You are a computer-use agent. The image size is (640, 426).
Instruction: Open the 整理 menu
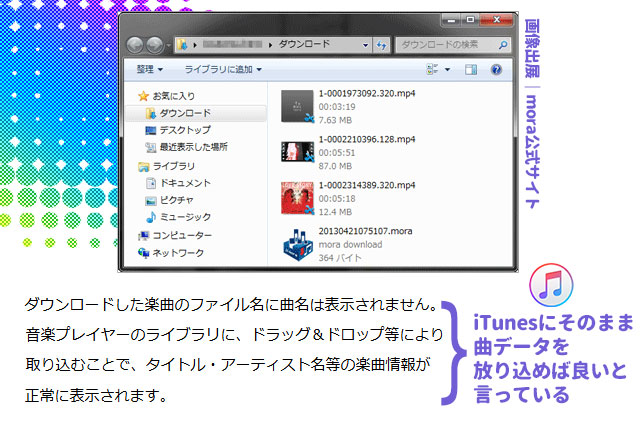150,70
